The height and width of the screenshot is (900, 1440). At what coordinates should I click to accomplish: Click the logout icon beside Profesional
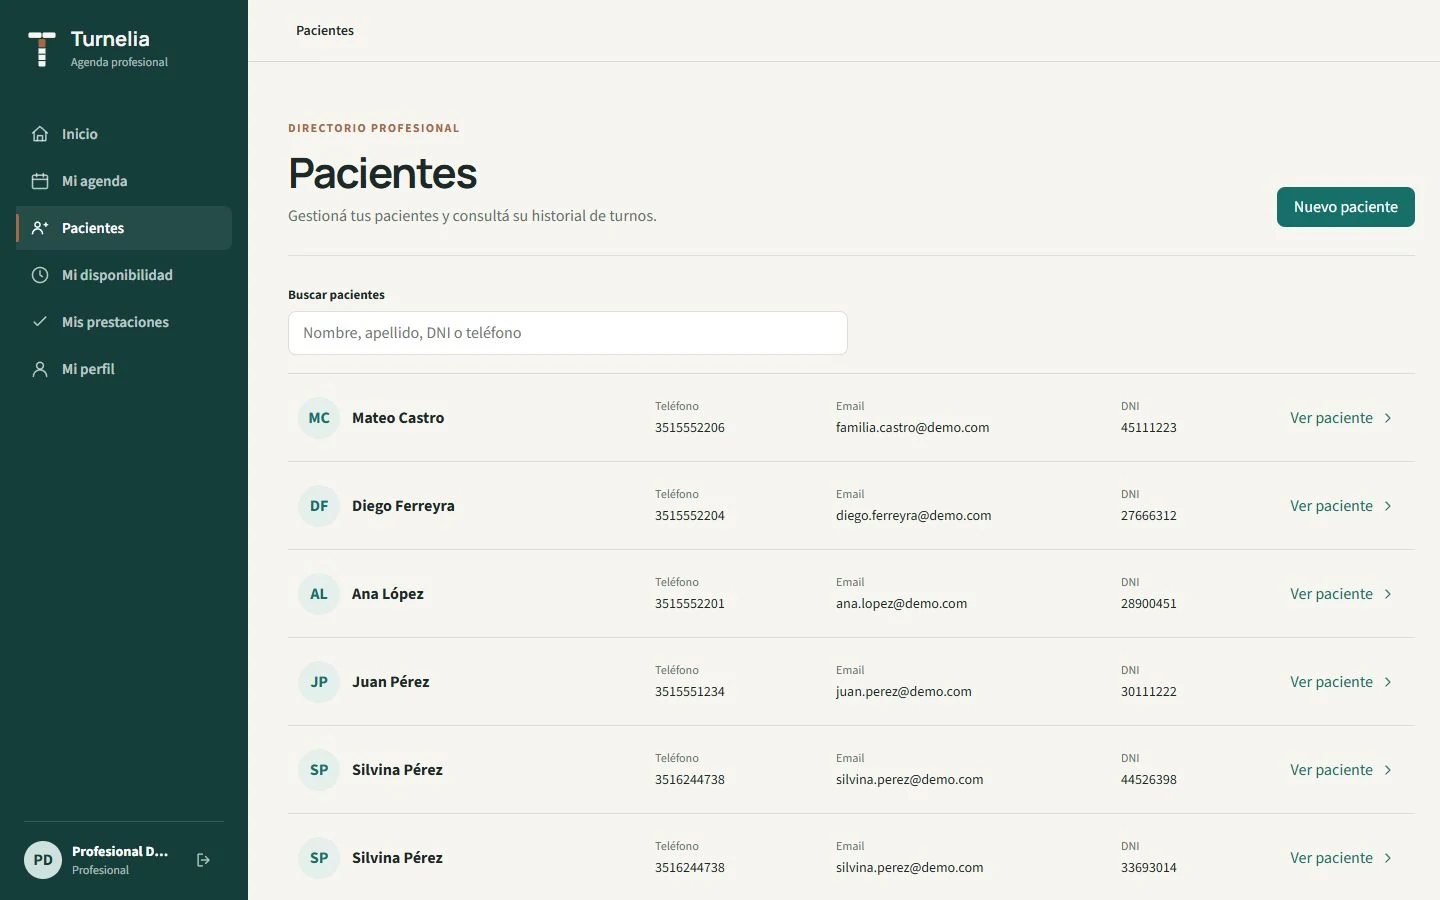[203, 860]
